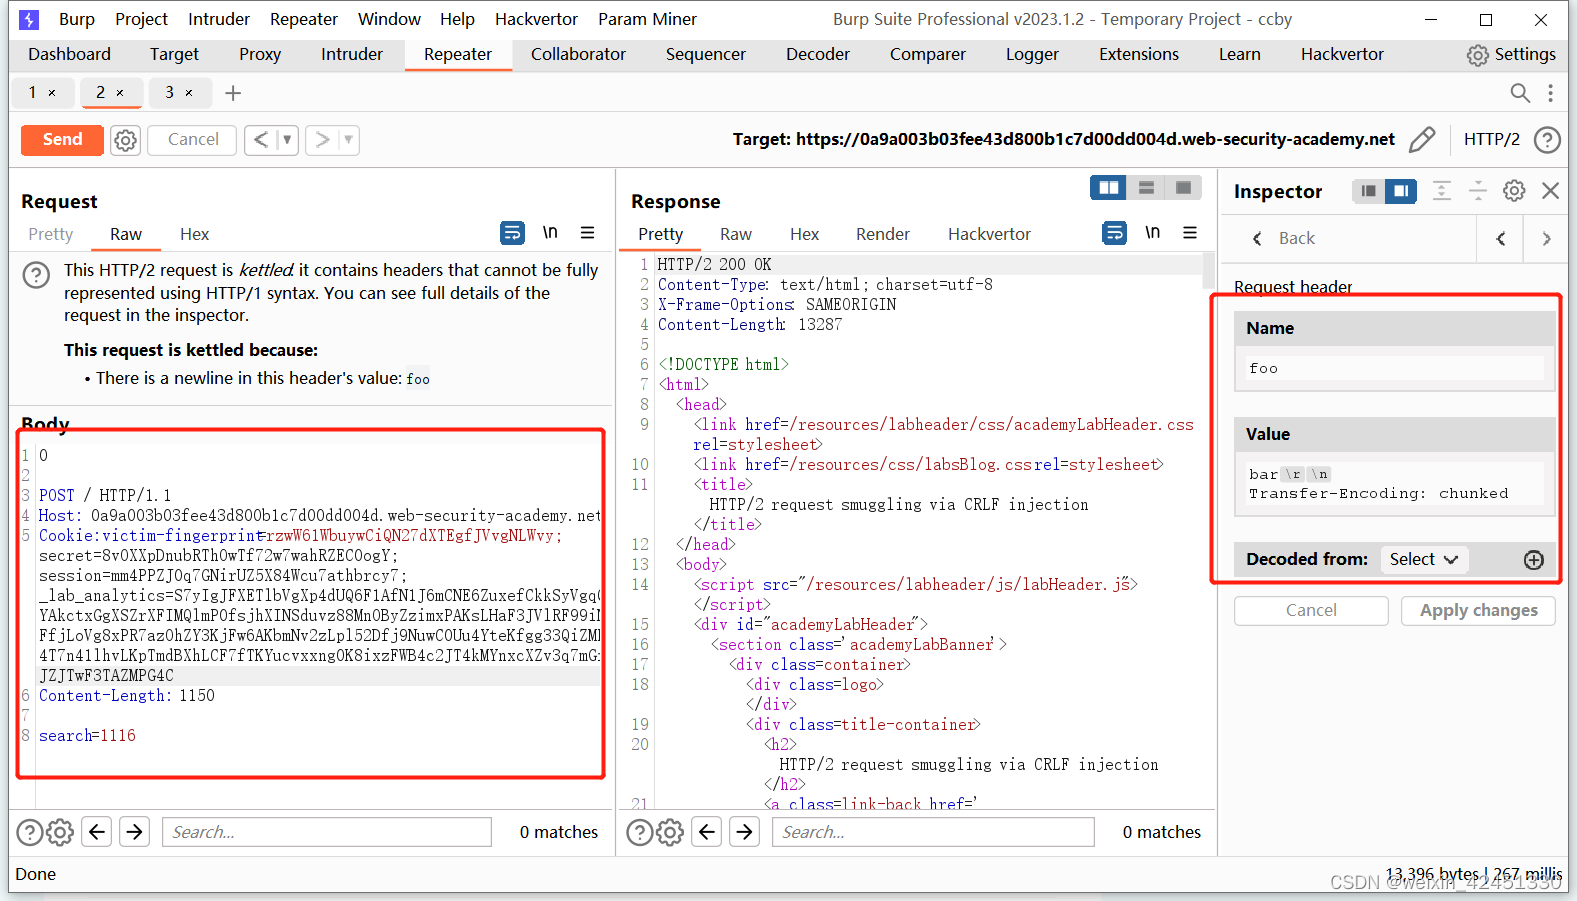Switch response view to Hackvertor tab
Viewport: 1577px width, 901px height.
[989, 234]
